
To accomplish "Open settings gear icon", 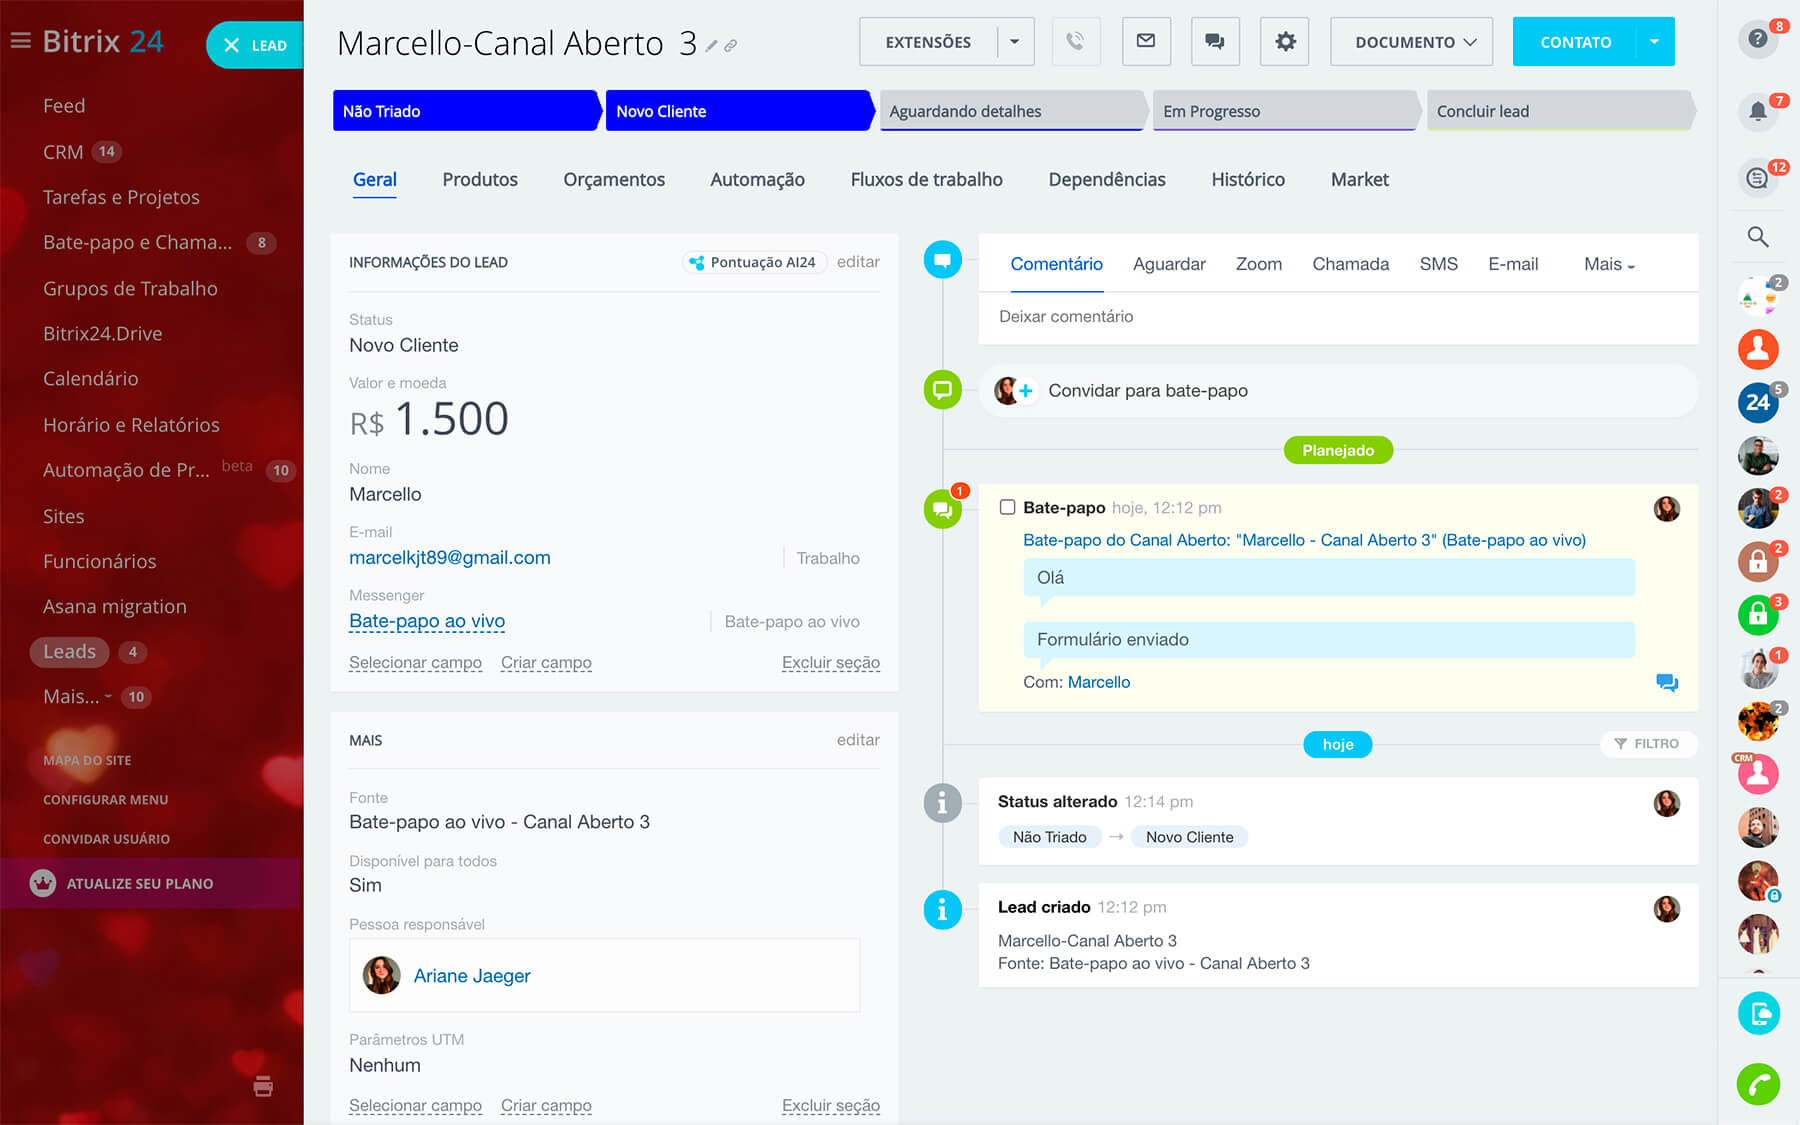I will pos(1285,42).
